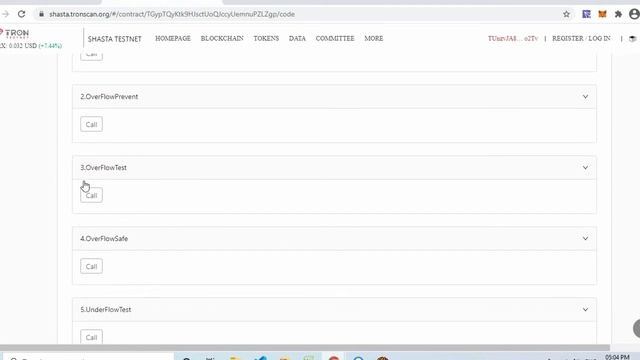Open the Chrome profile avatar
The image size is (640, 360).
point(634,14)
